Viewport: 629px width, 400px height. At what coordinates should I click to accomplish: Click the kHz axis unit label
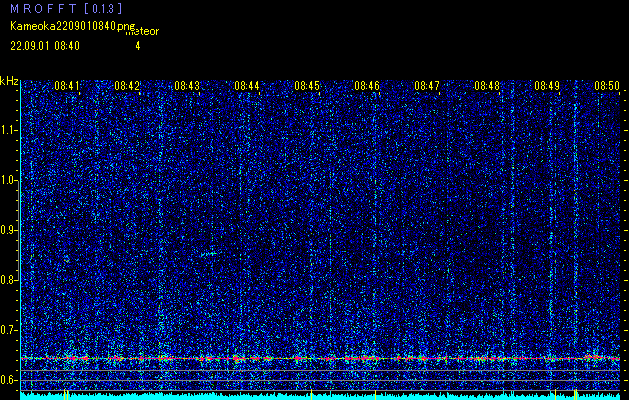coord(9,81)
